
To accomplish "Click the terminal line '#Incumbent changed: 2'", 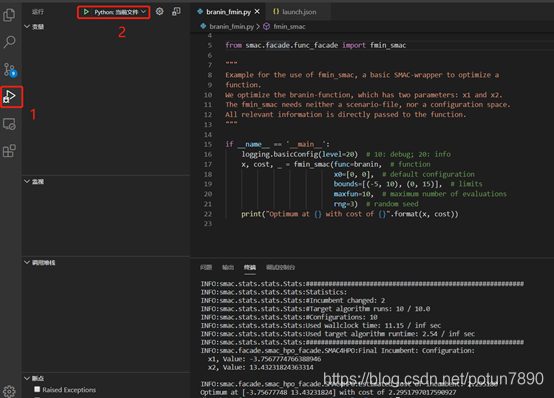I will pyautogui.click(x=293, y=300).
